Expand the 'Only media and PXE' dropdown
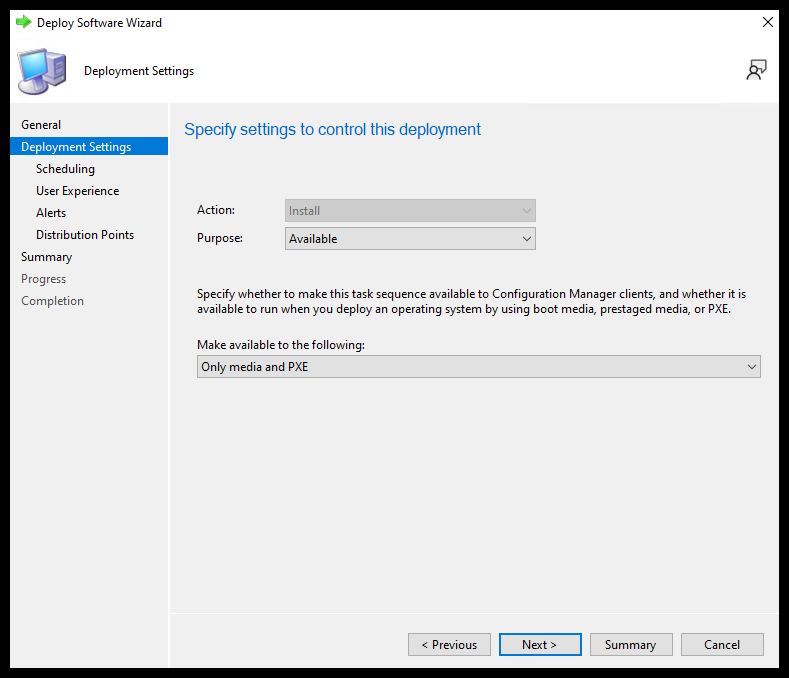Screen dimensions: 789x678 479,366
